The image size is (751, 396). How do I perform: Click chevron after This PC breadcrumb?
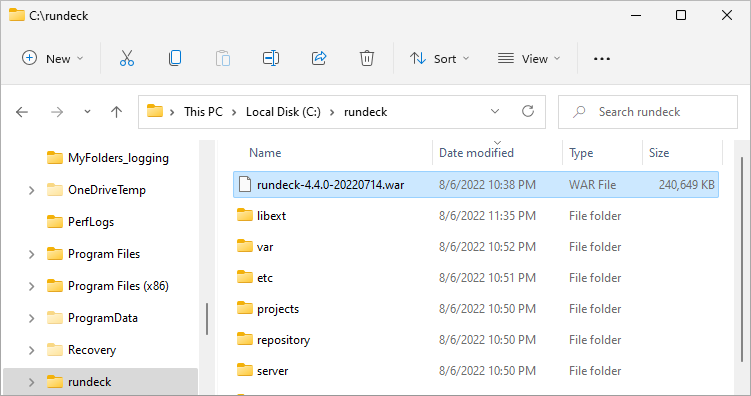pyautogui.click(x=234, y=112)
